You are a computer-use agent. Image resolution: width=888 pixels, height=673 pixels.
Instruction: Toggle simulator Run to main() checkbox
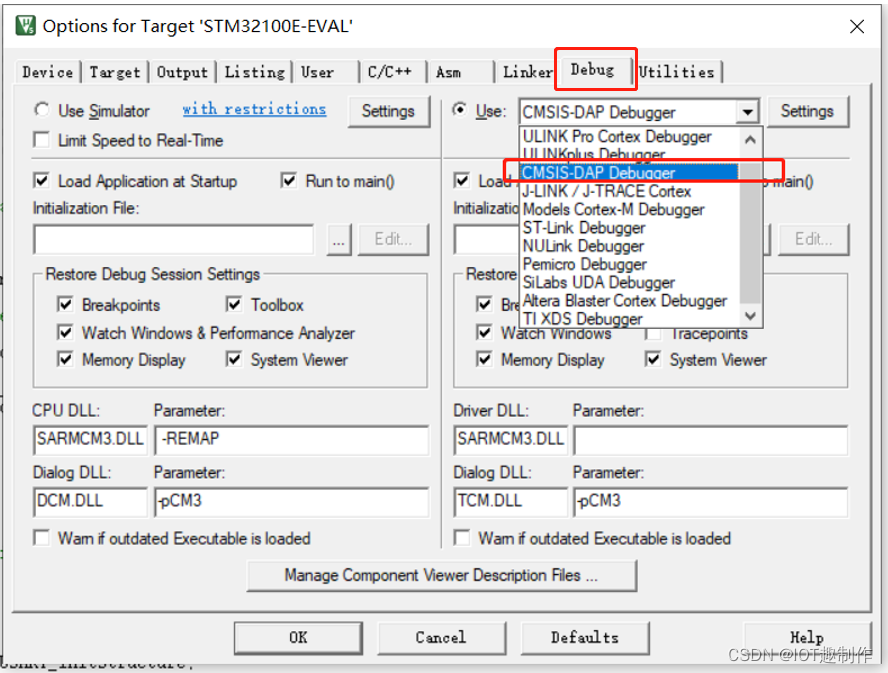(289, 181)
